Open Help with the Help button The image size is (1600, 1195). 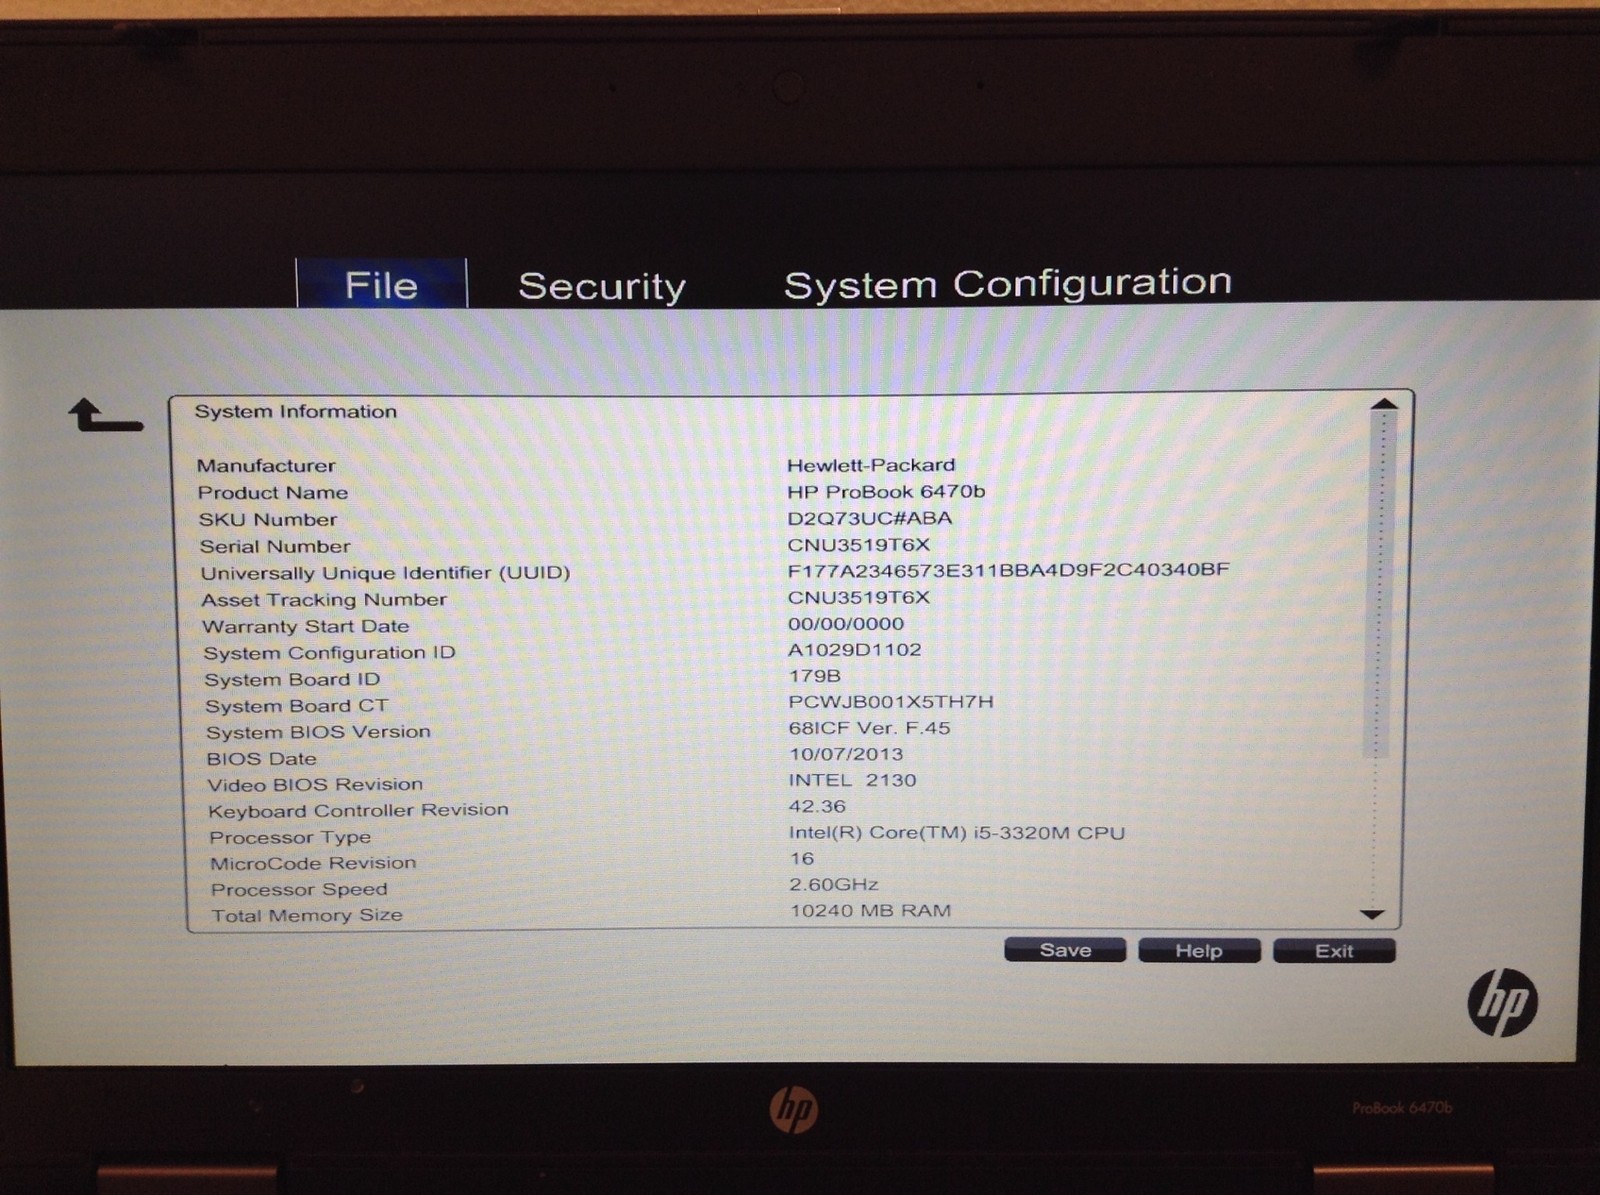pyautogui.click(x=1199, y=951)
